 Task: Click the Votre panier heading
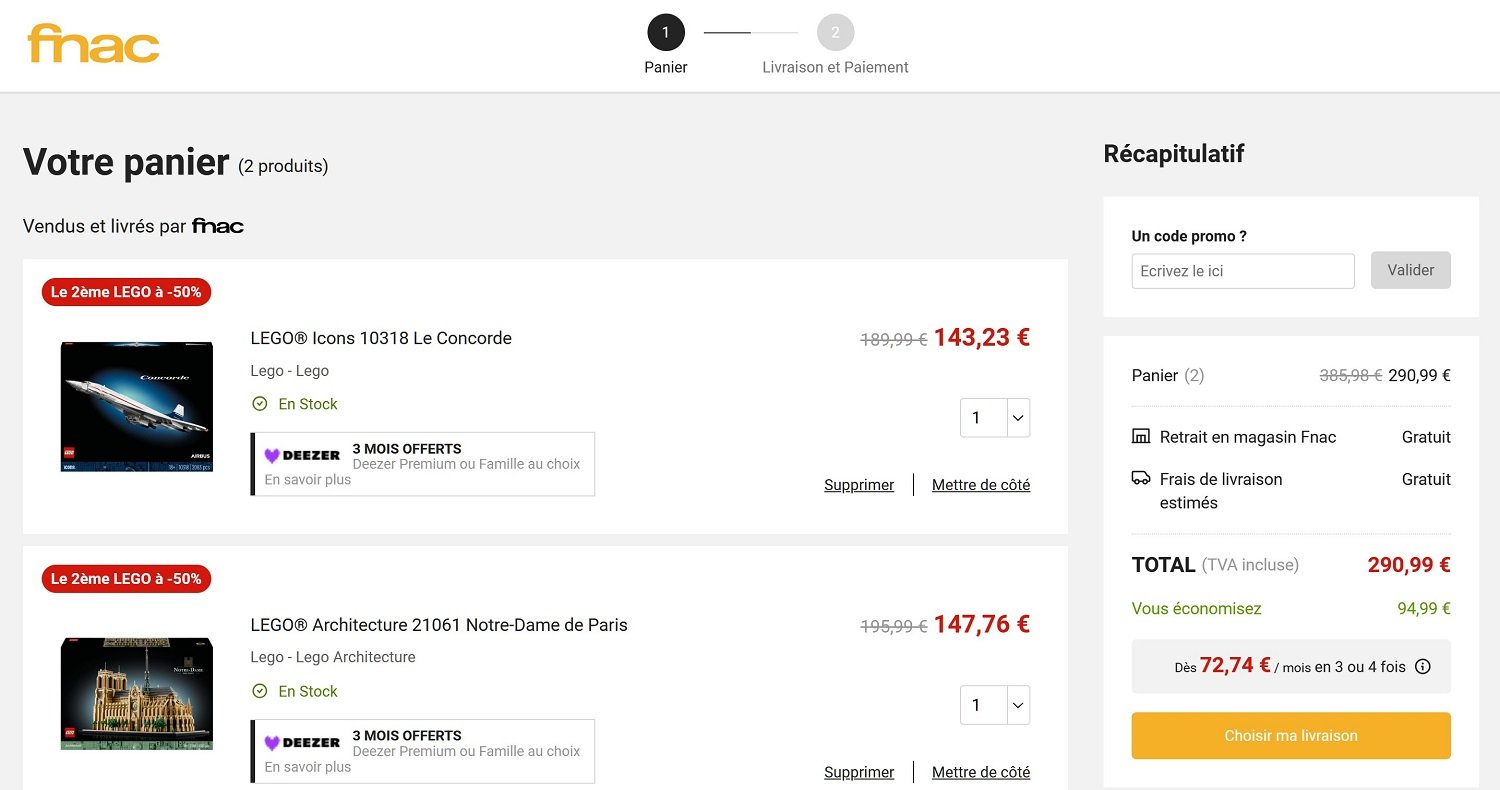[x=126, y=162]
